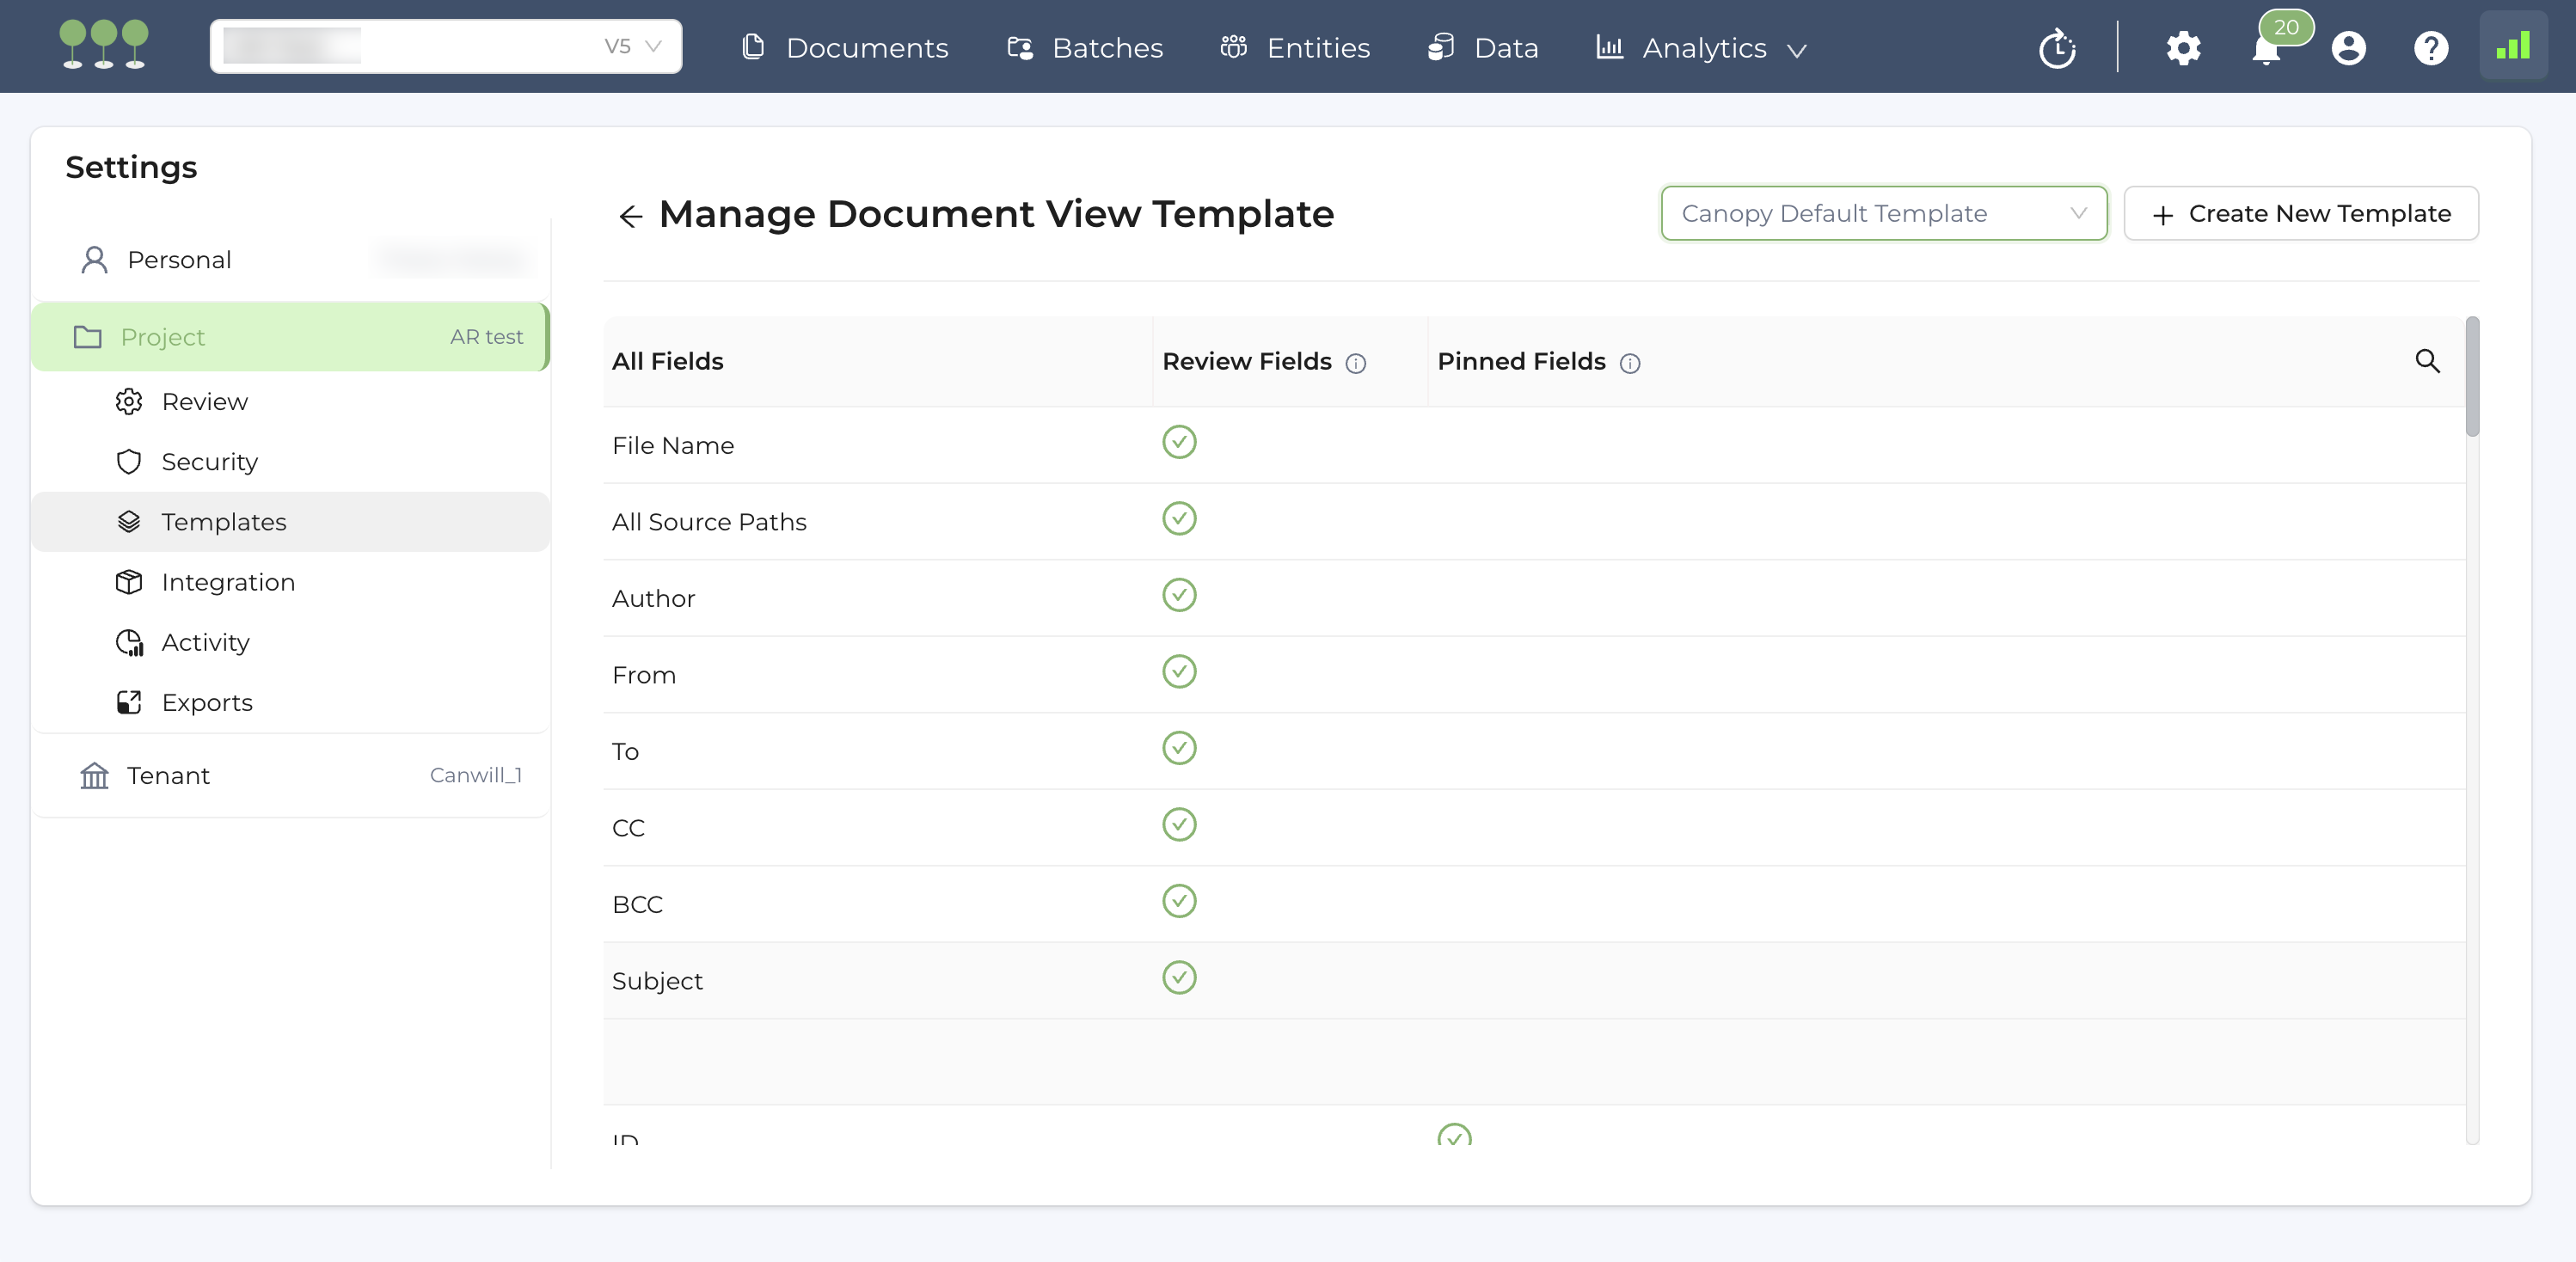Expand the Analytics menu chevron

pyautogui.click(x=1796, y=50)
